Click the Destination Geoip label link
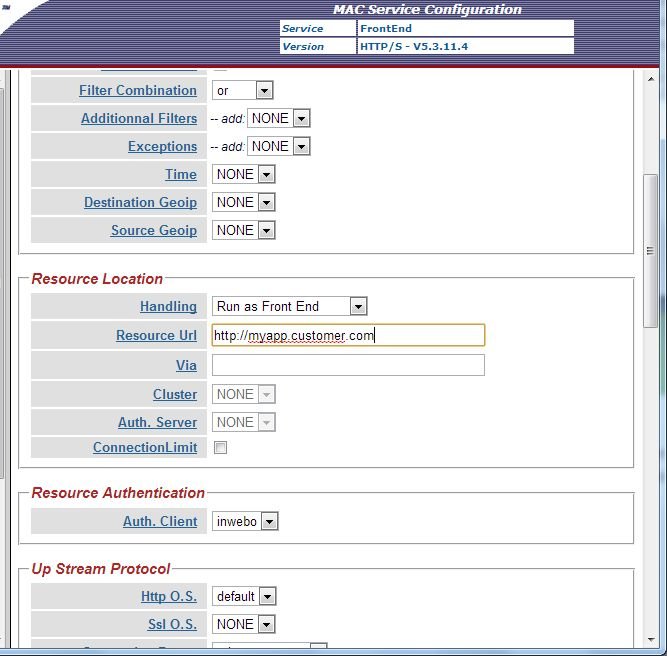Viewport: 667px width, 656px height. (140, 202)
